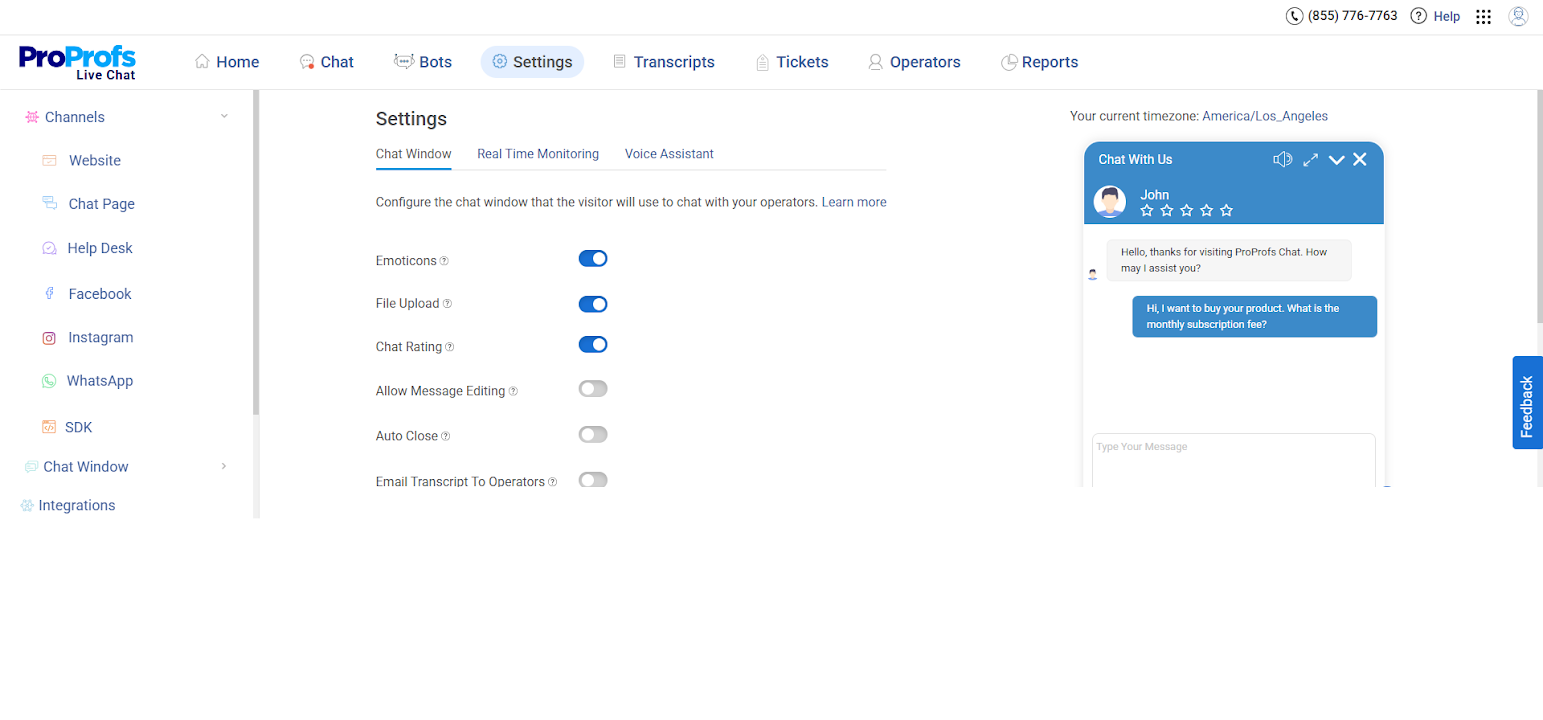
Task: Disable the Emoticons toggle
Action: coord(593,258)
